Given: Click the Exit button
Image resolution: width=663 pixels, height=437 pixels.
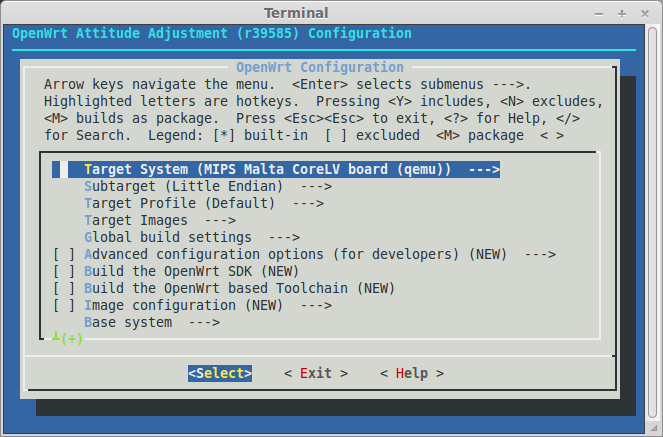Looking at the screenshot, I should pyautogui.click(x=316, y=373).
